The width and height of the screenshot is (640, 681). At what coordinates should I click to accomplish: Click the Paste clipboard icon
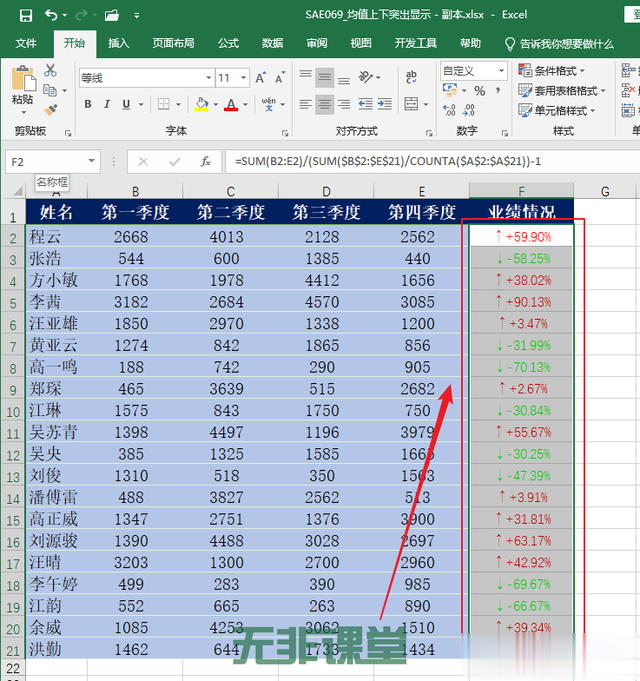23,79
